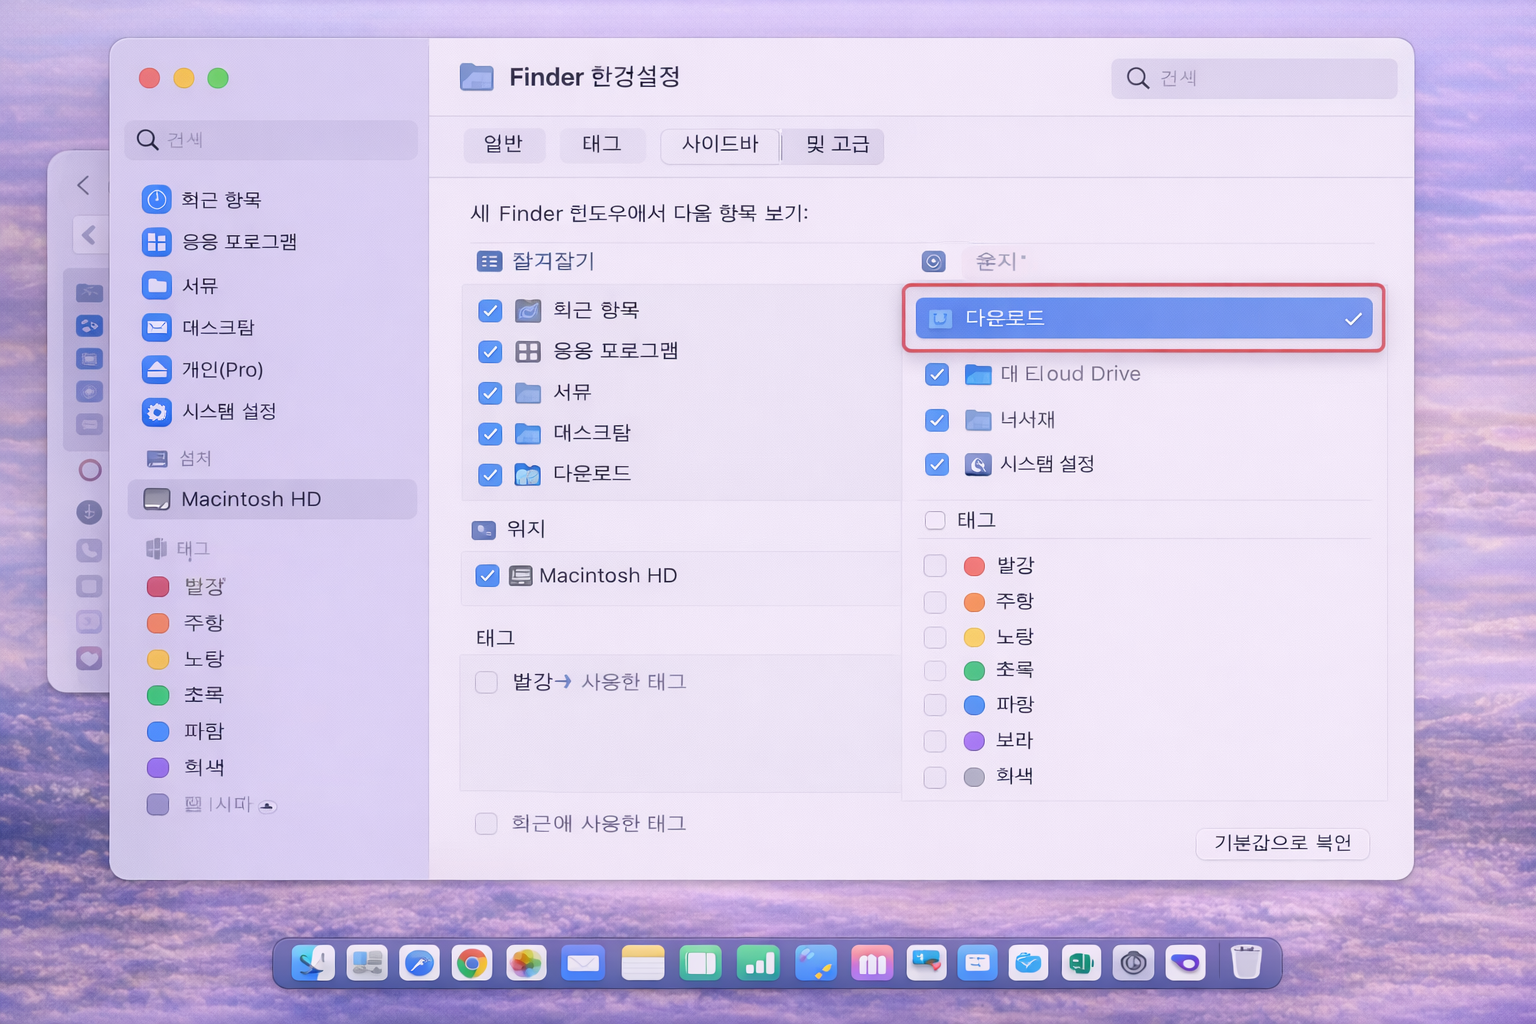Screen dimensions: 1536x1024
Task: Enable the 벌강 사용한 태그 checkbox
Action: pyautogui.click(x=486, y=682)
